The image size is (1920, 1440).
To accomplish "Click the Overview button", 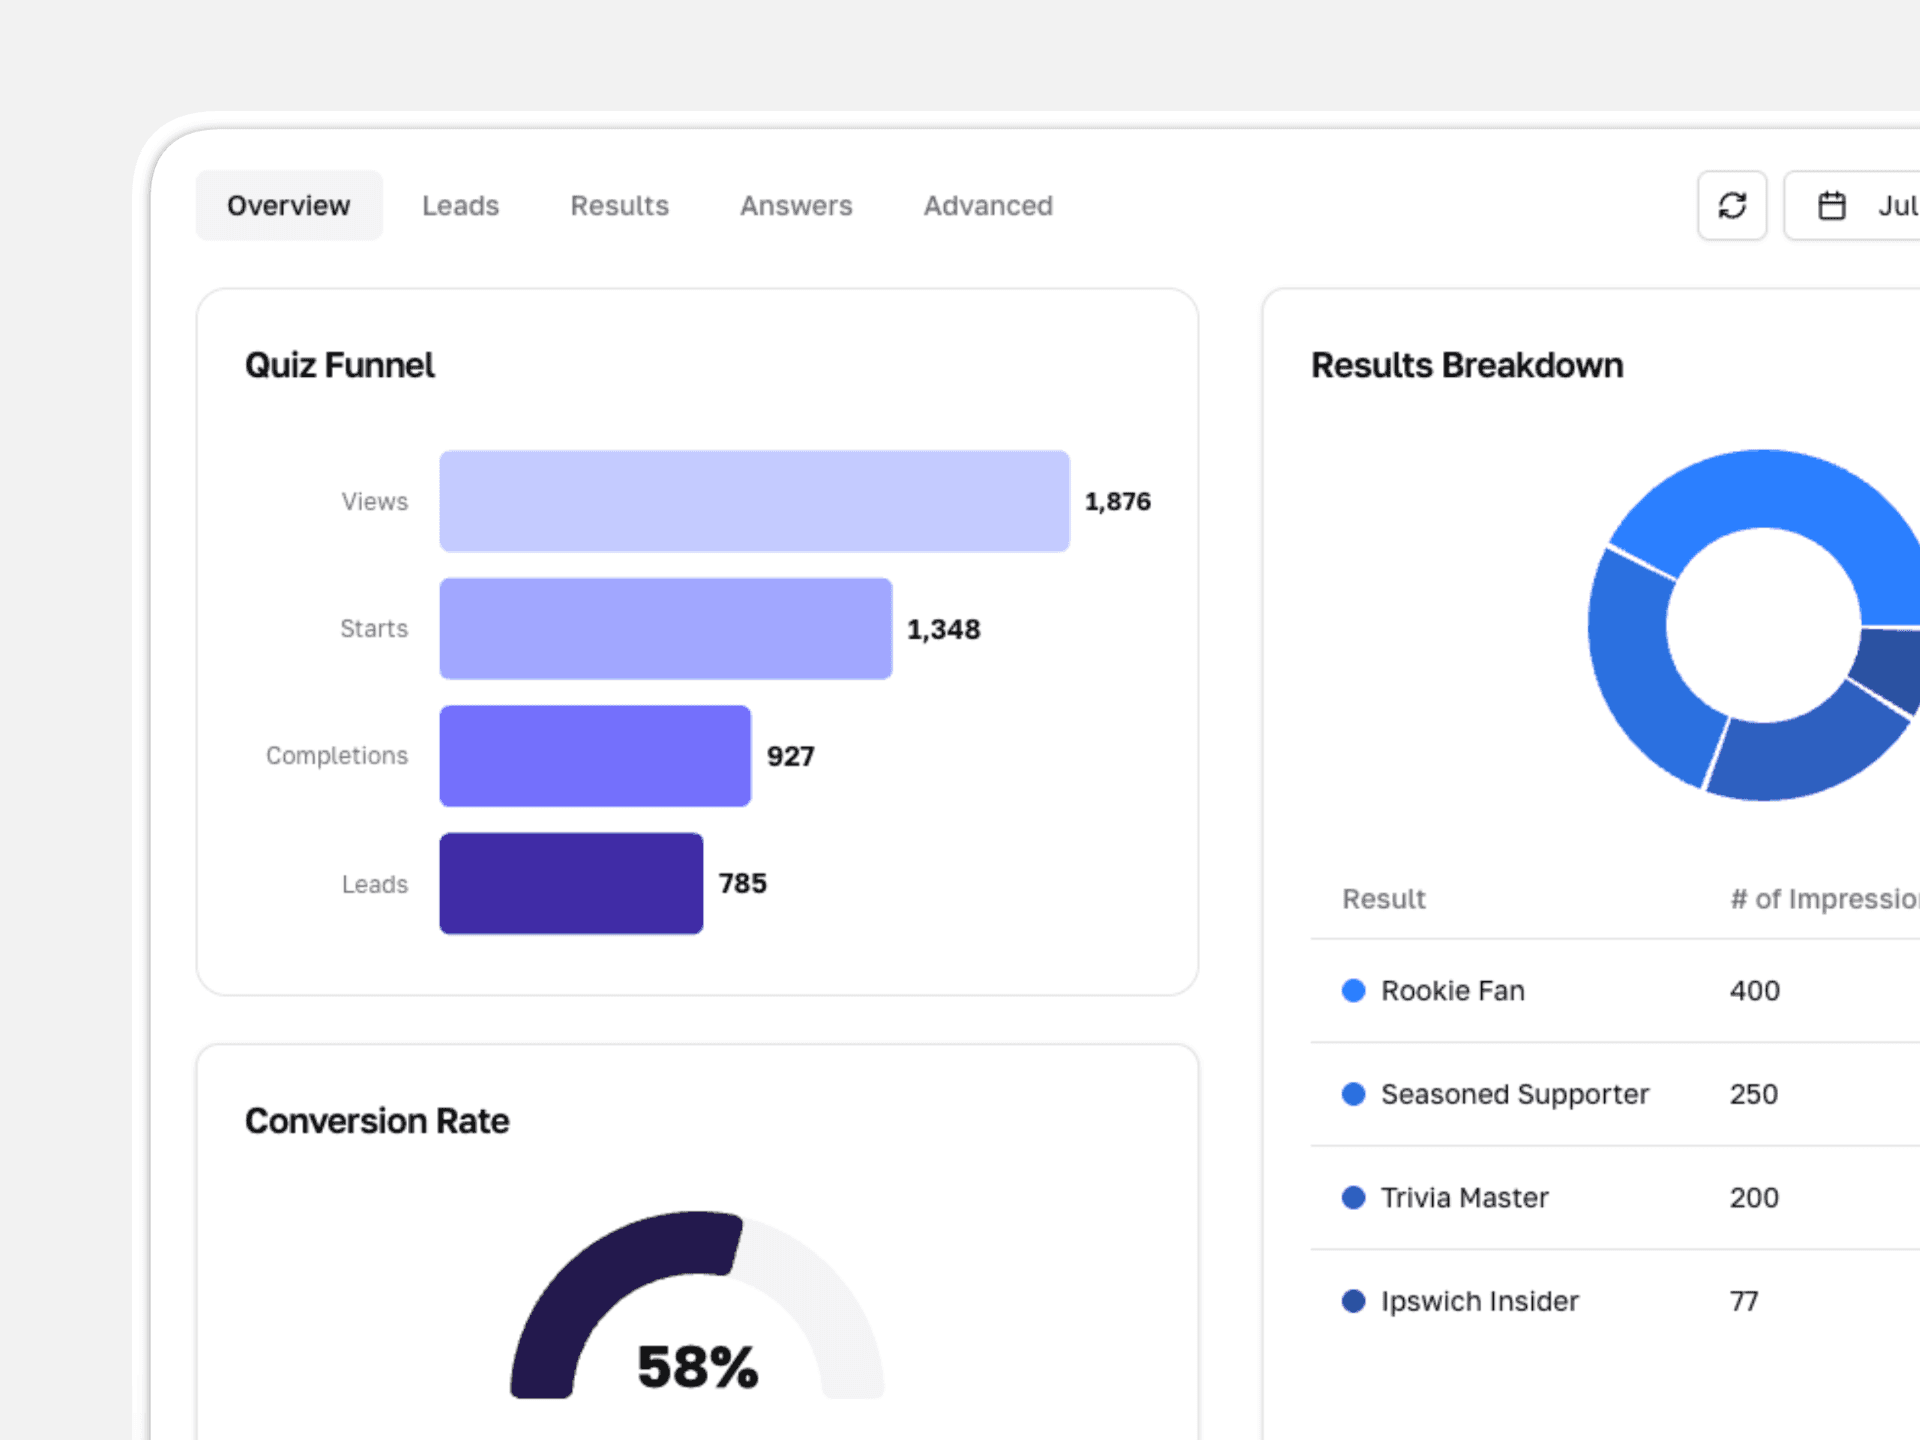I will pos(289,205).
